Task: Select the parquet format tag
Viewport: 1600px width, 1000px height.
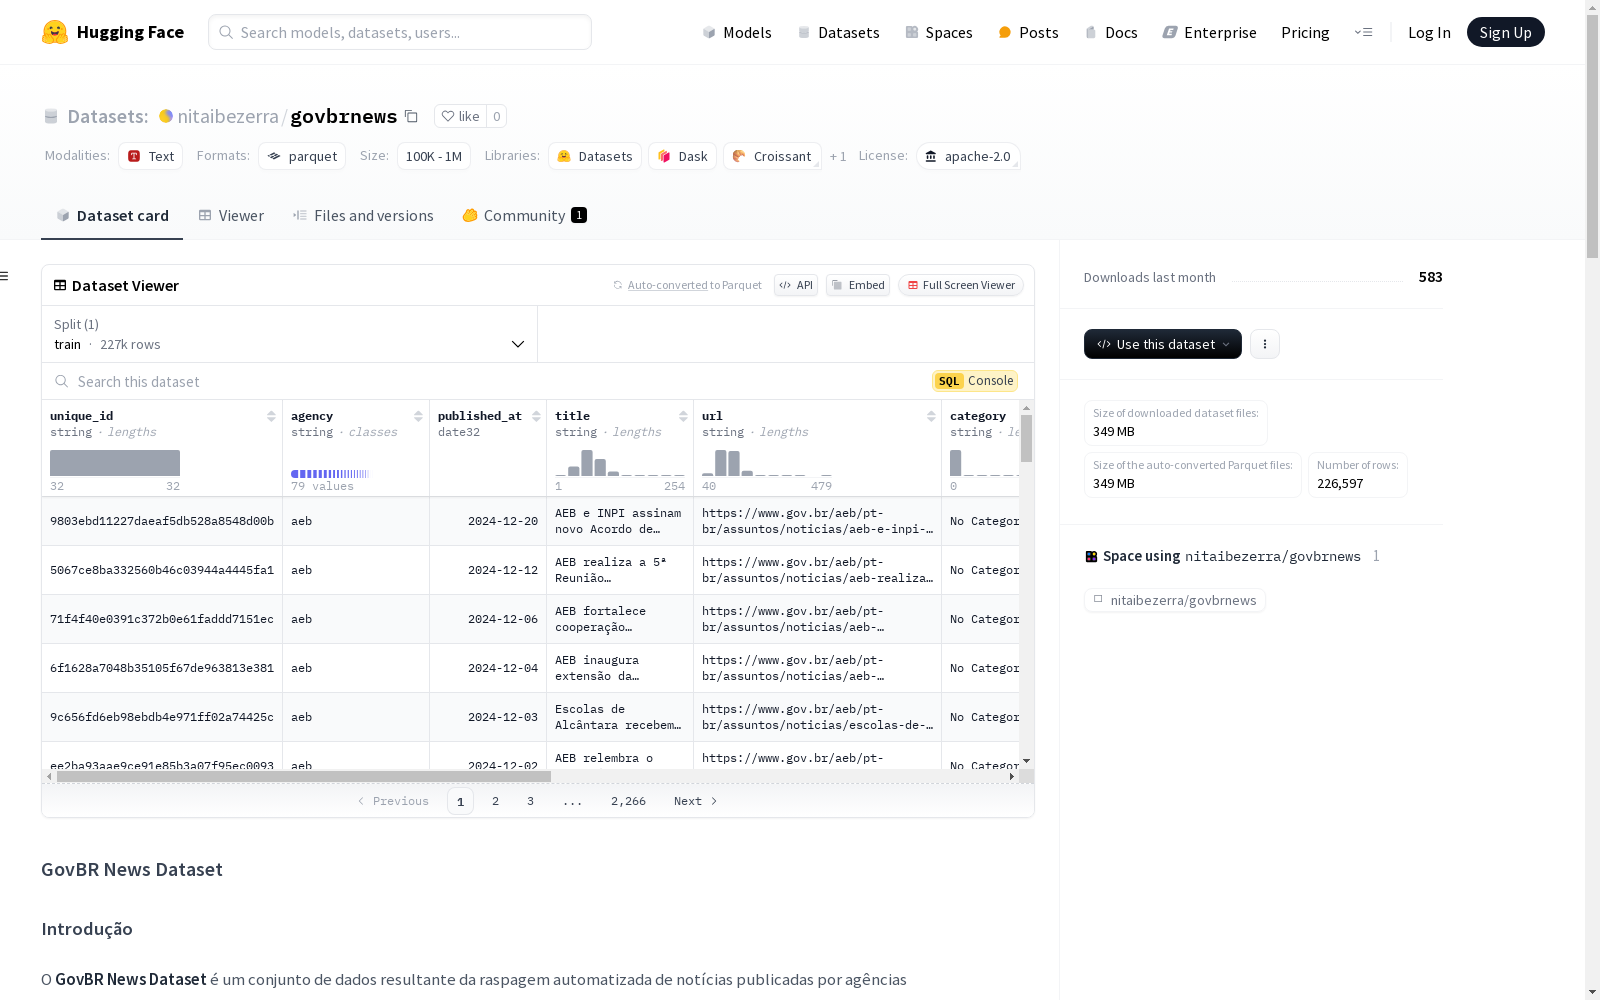Action: tap(302, 156)
